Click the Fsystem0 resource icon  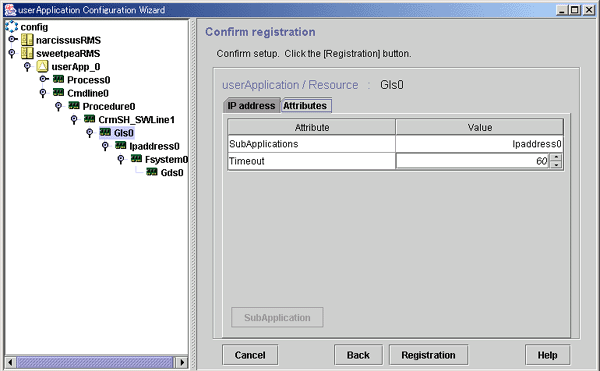tap(136, 159)
